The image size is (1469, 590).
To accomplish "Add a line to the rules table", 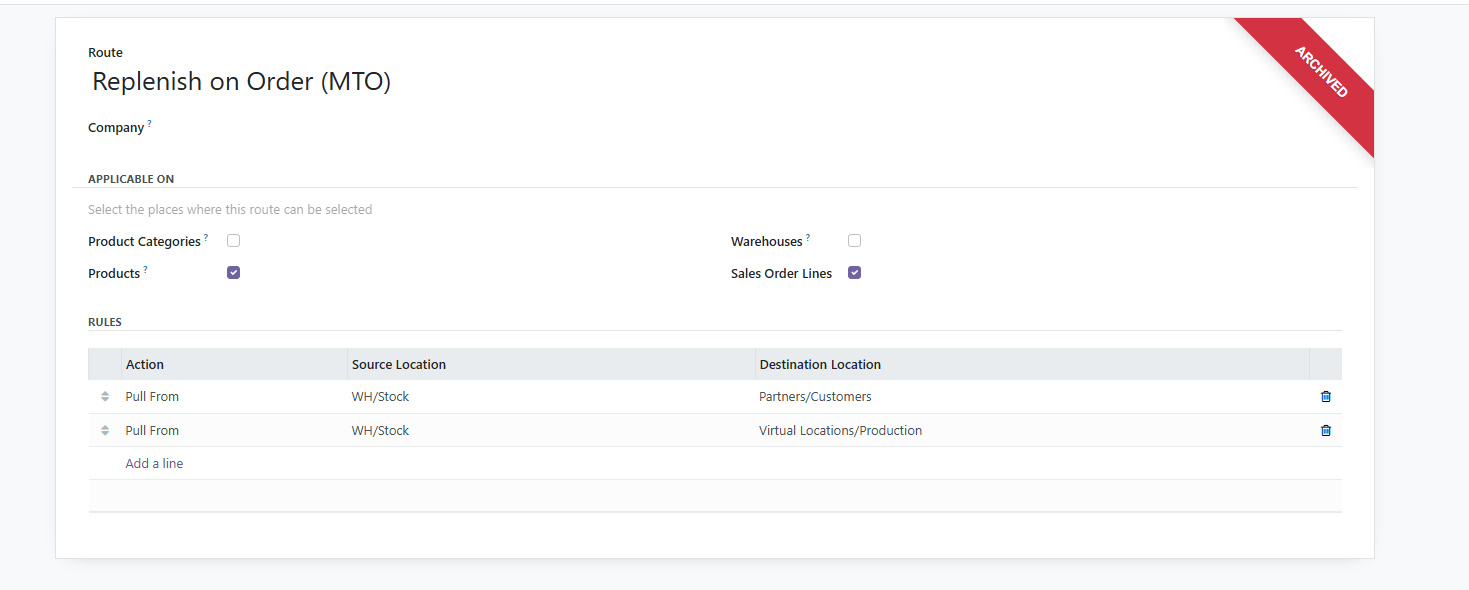I will click(154, 464).
